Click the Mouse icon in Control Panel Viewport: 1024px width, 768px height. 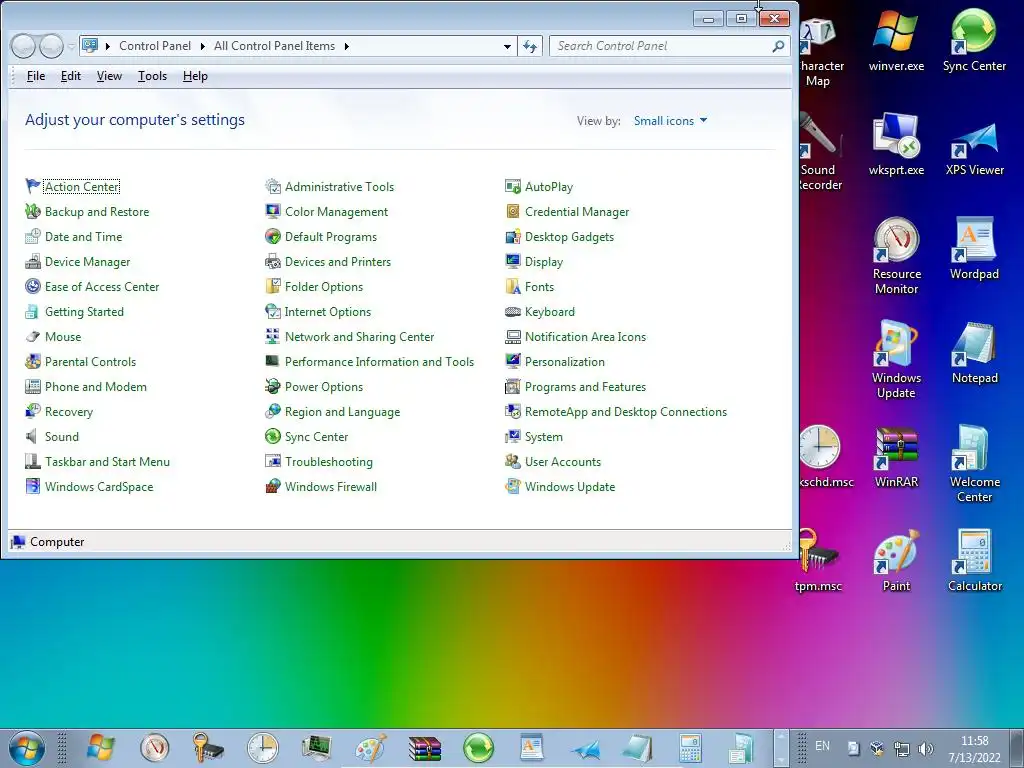coord(33,337)
